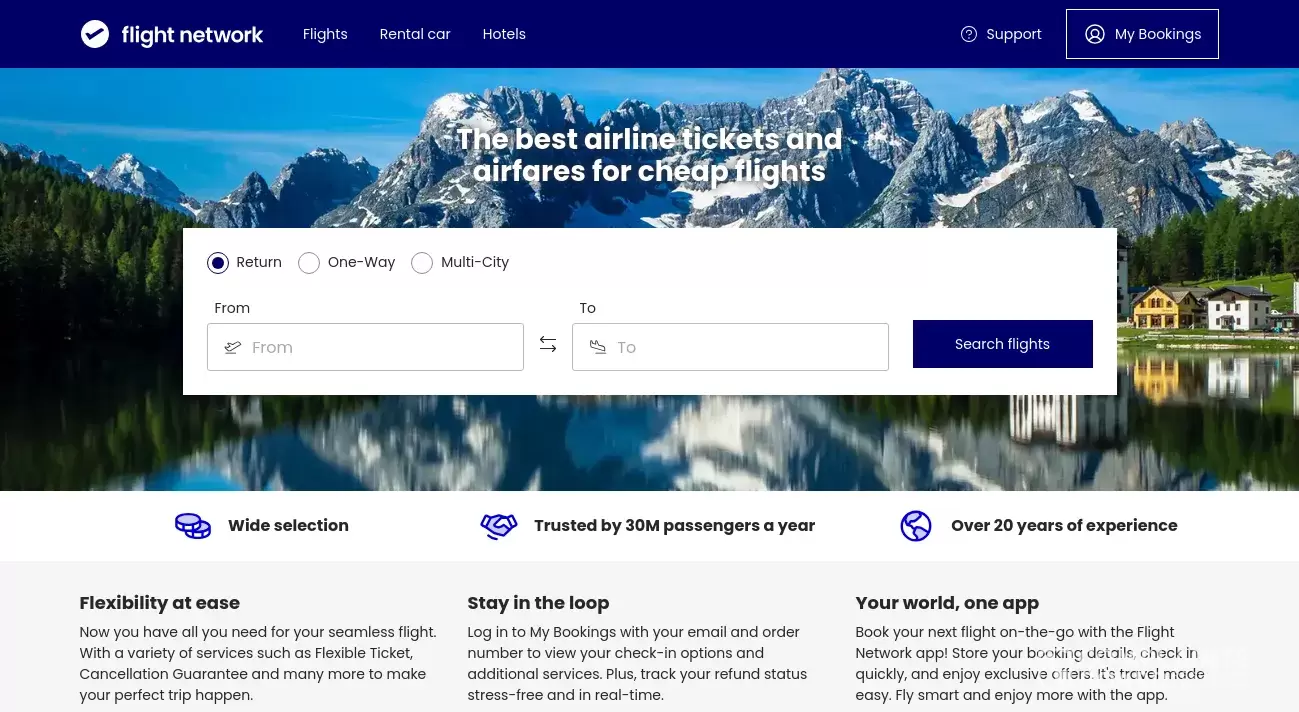This screenshot has width=1299, height=712.
Task: Click the takeoff plane icon in From
Action: (233, 347)
